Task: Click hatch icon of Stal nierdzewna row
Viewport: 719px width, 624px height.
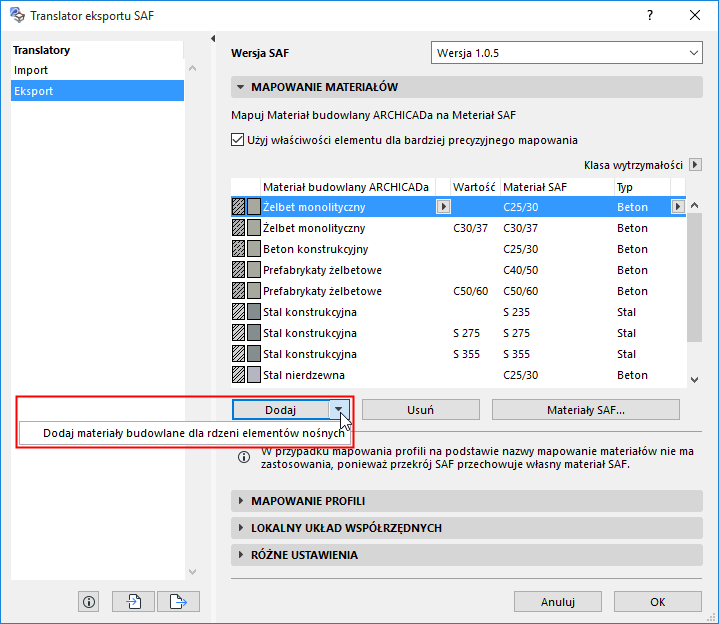Action: click(x=238, y=375)
